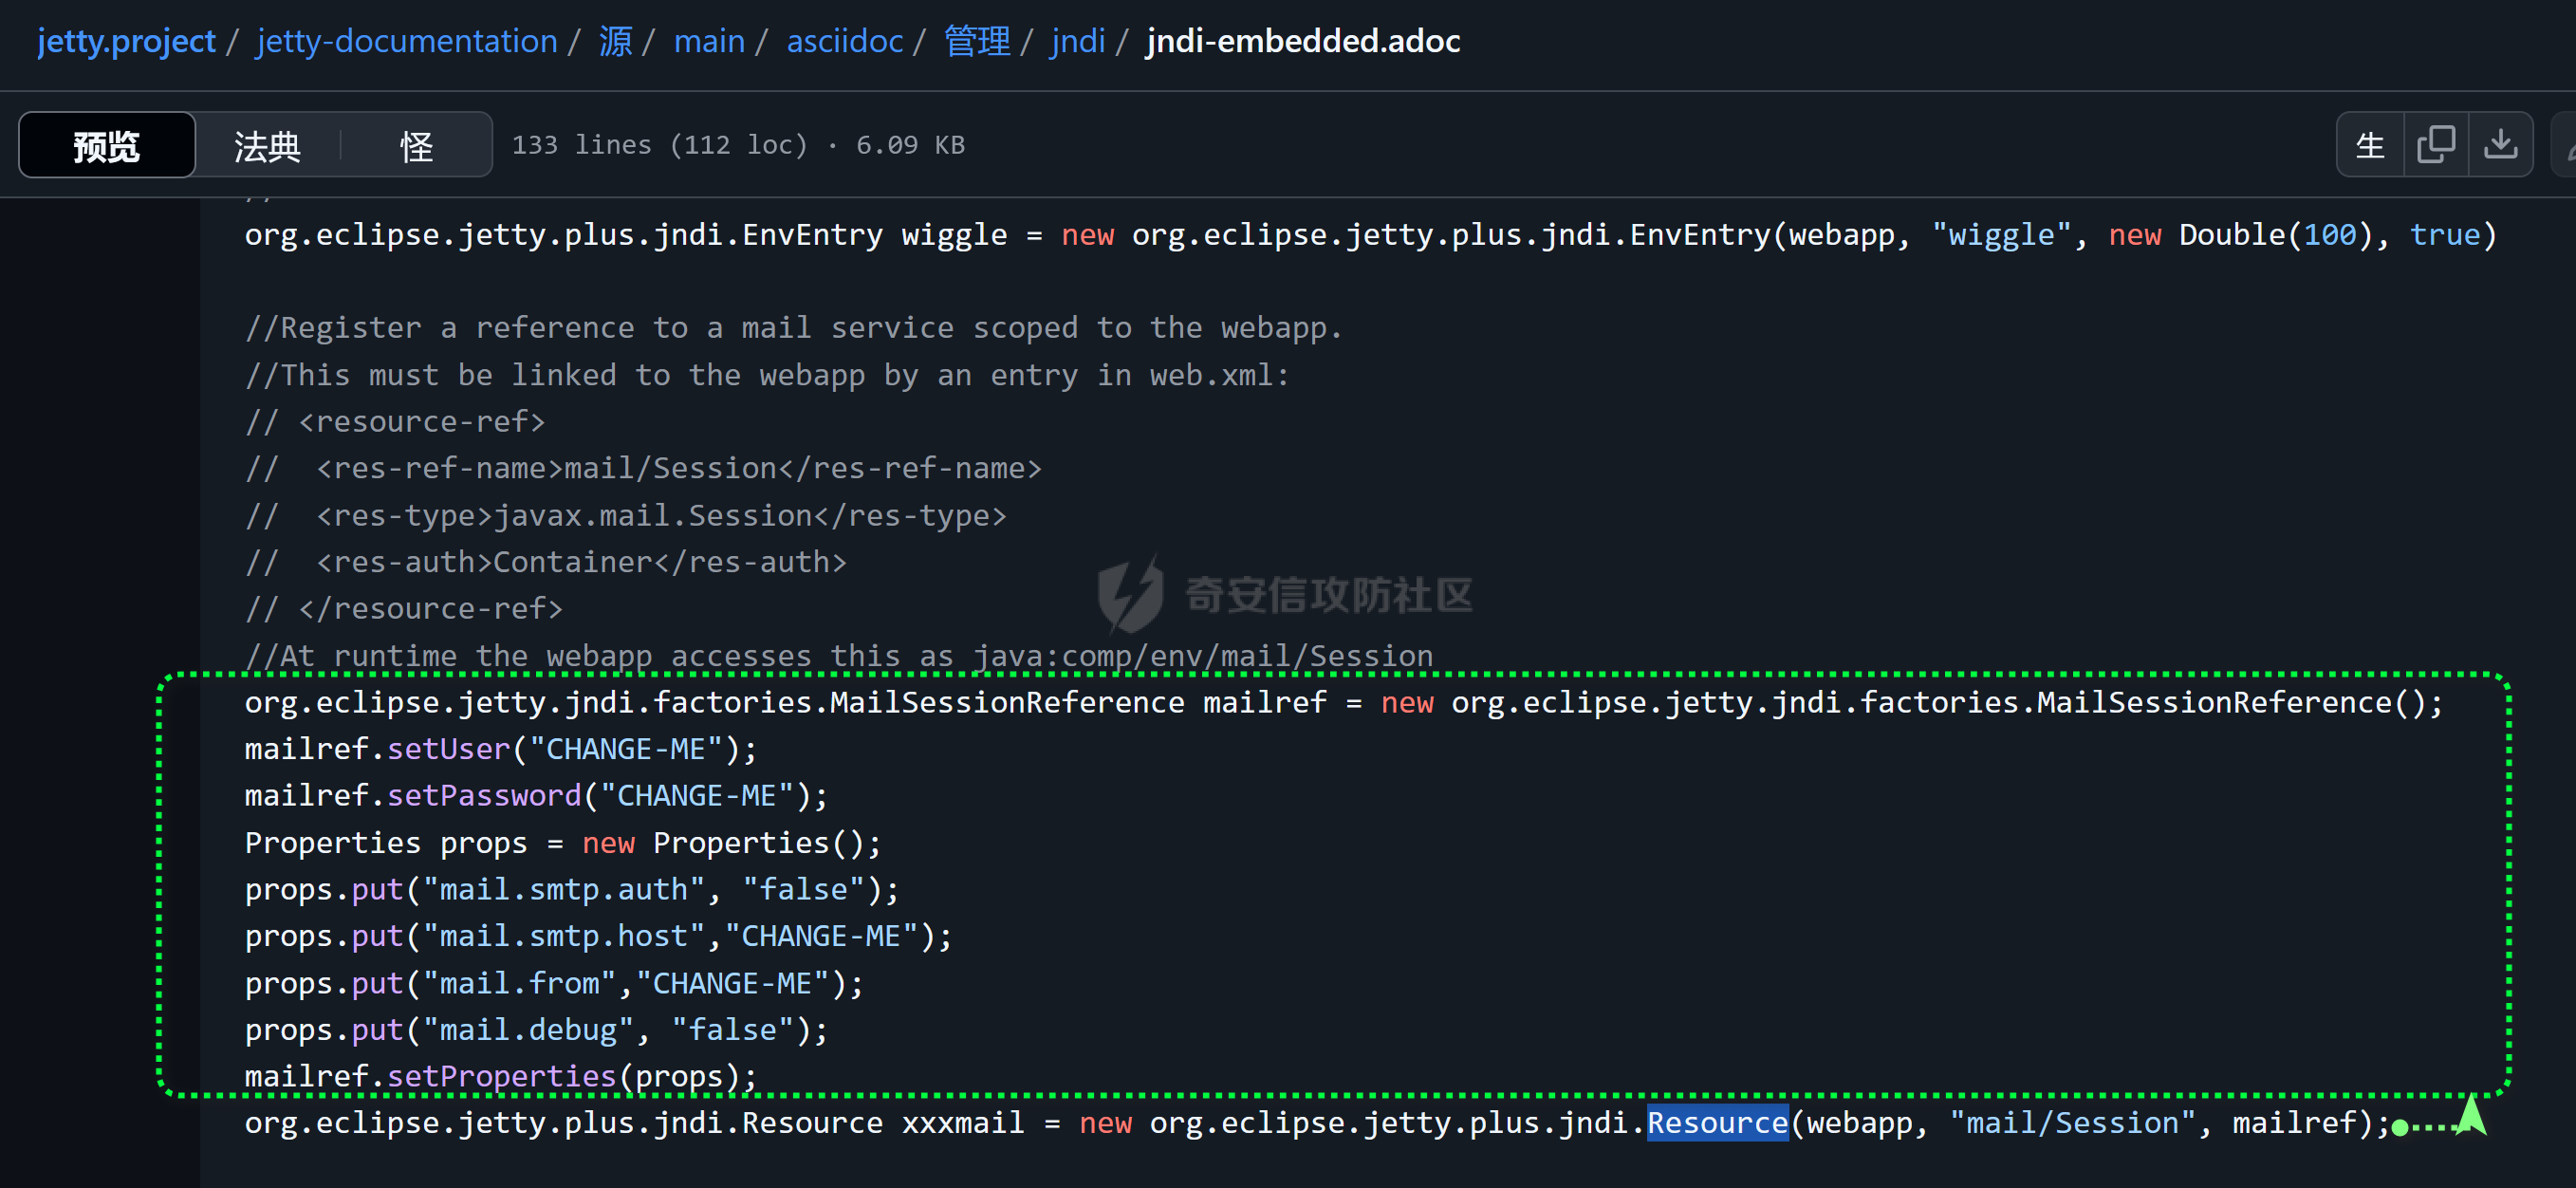Image resolution: width=2576 pixels, height=1188 pixels.
Task: Switch to the 法典 code tab
Action: click(267, 145)
